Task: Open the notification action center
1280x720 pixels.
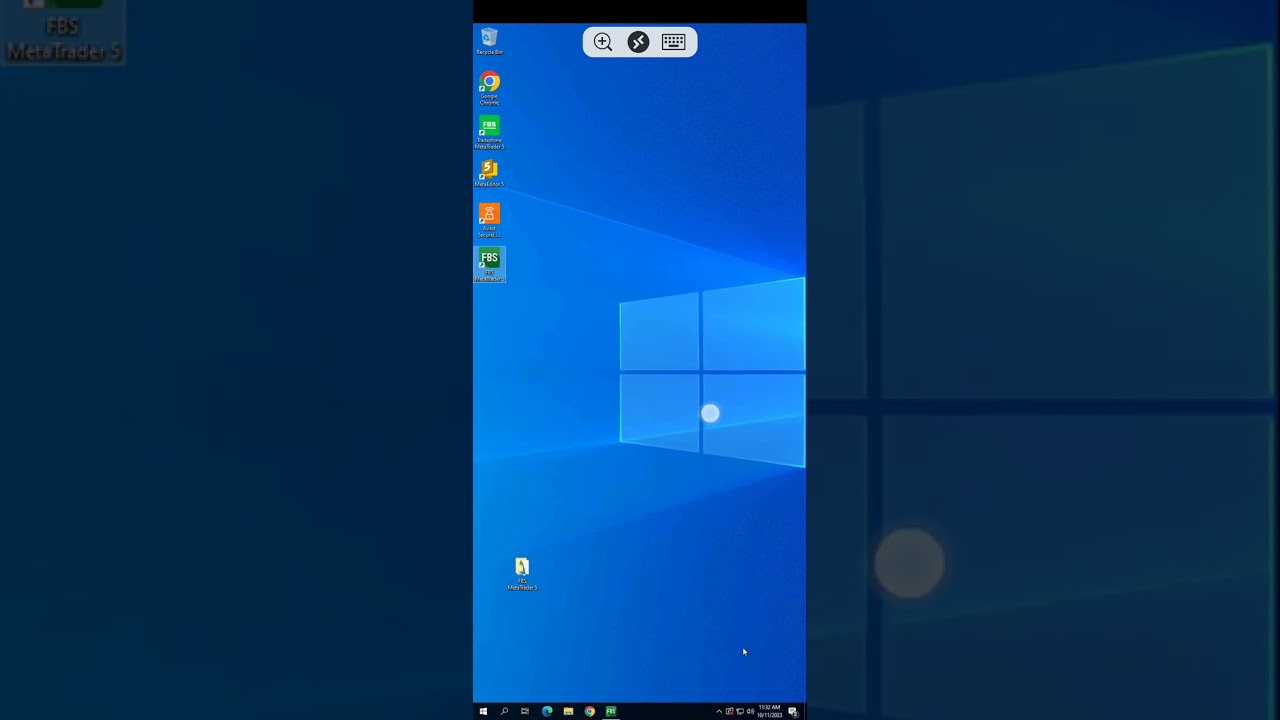Action: pos(793,712)
